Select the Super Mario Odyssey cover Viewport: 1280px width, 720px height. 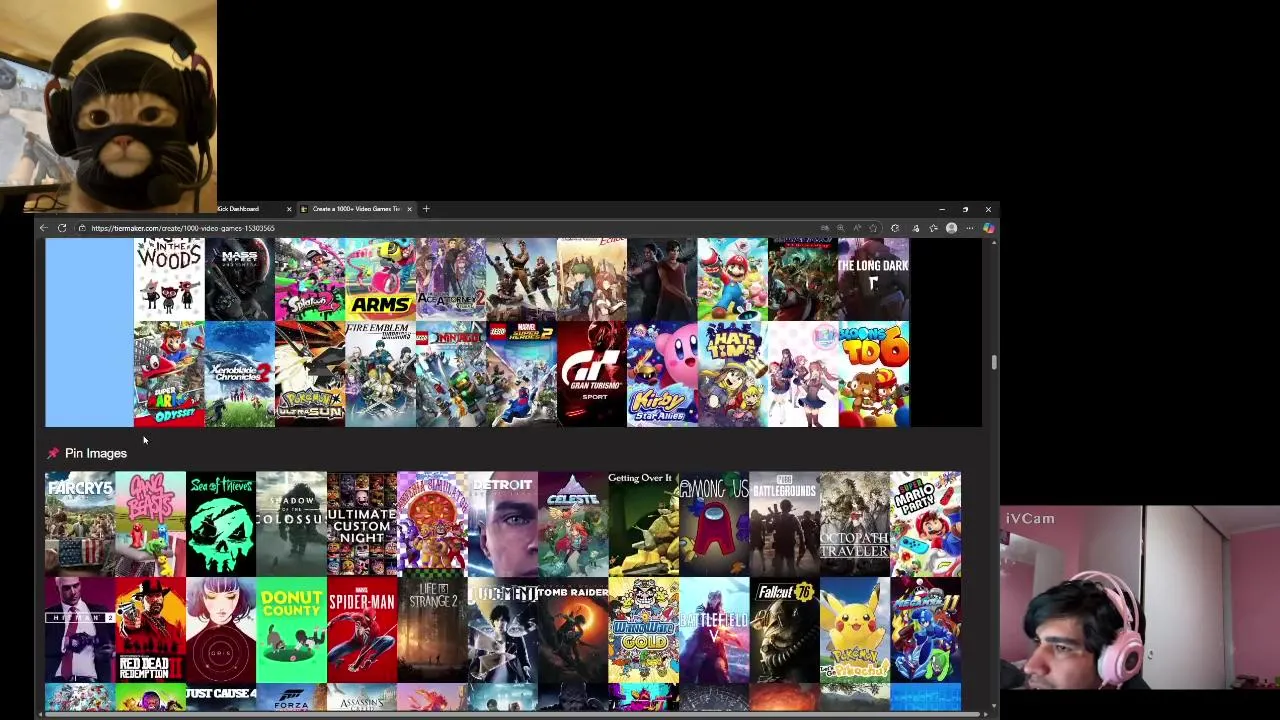tap(169, 374)
